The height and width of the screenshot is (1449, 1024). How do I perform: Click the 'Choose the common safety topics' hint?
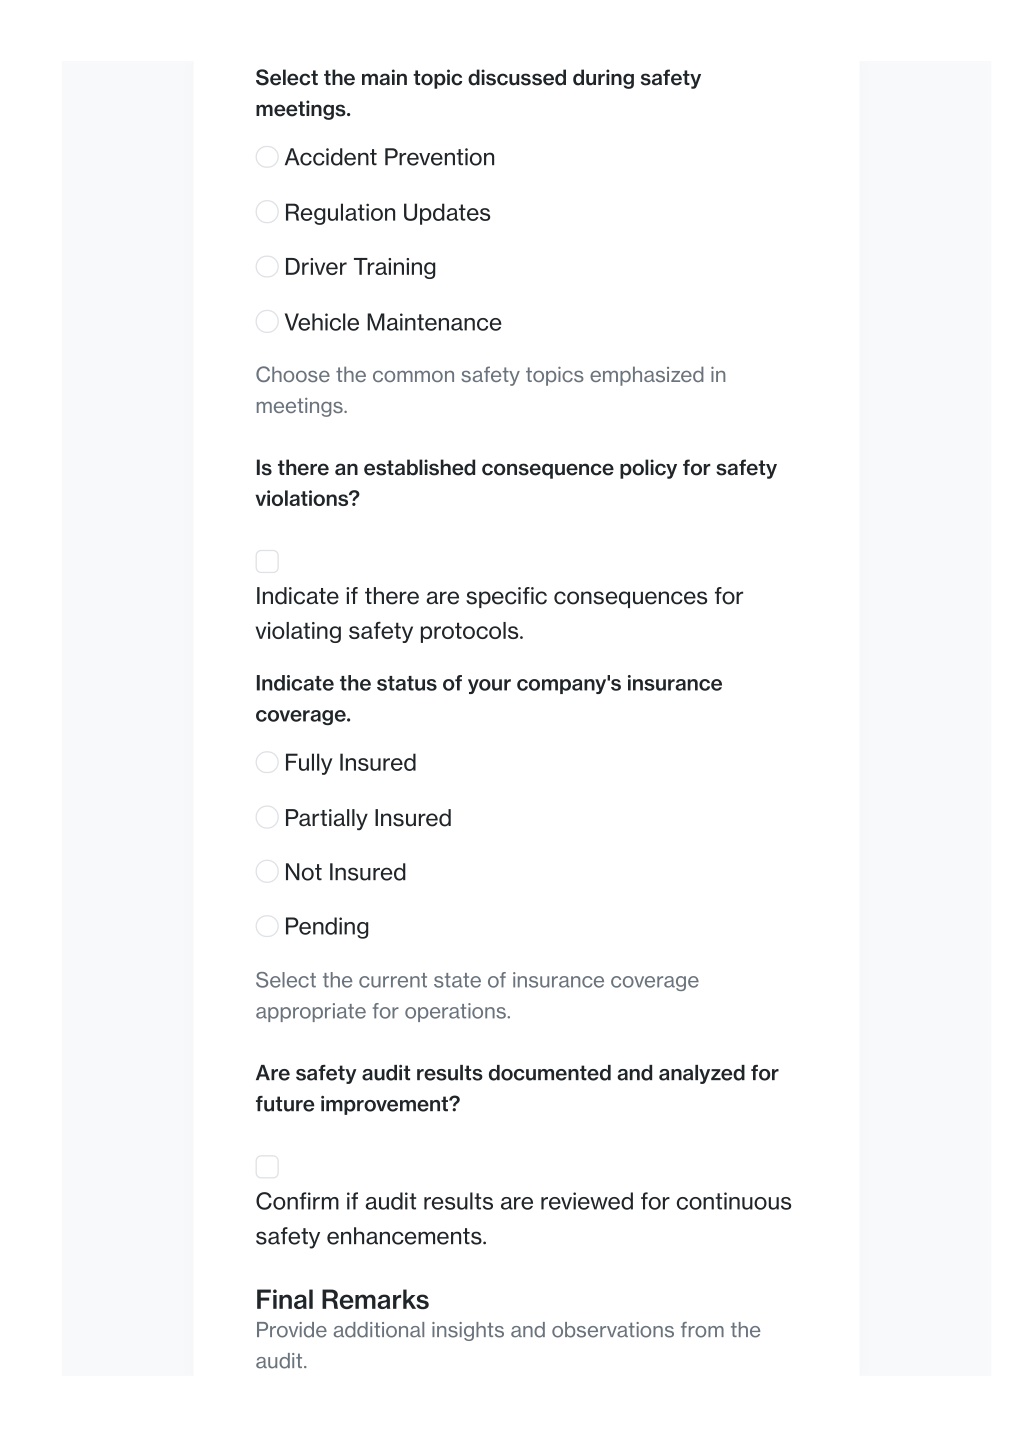click(x=491, y=390)
